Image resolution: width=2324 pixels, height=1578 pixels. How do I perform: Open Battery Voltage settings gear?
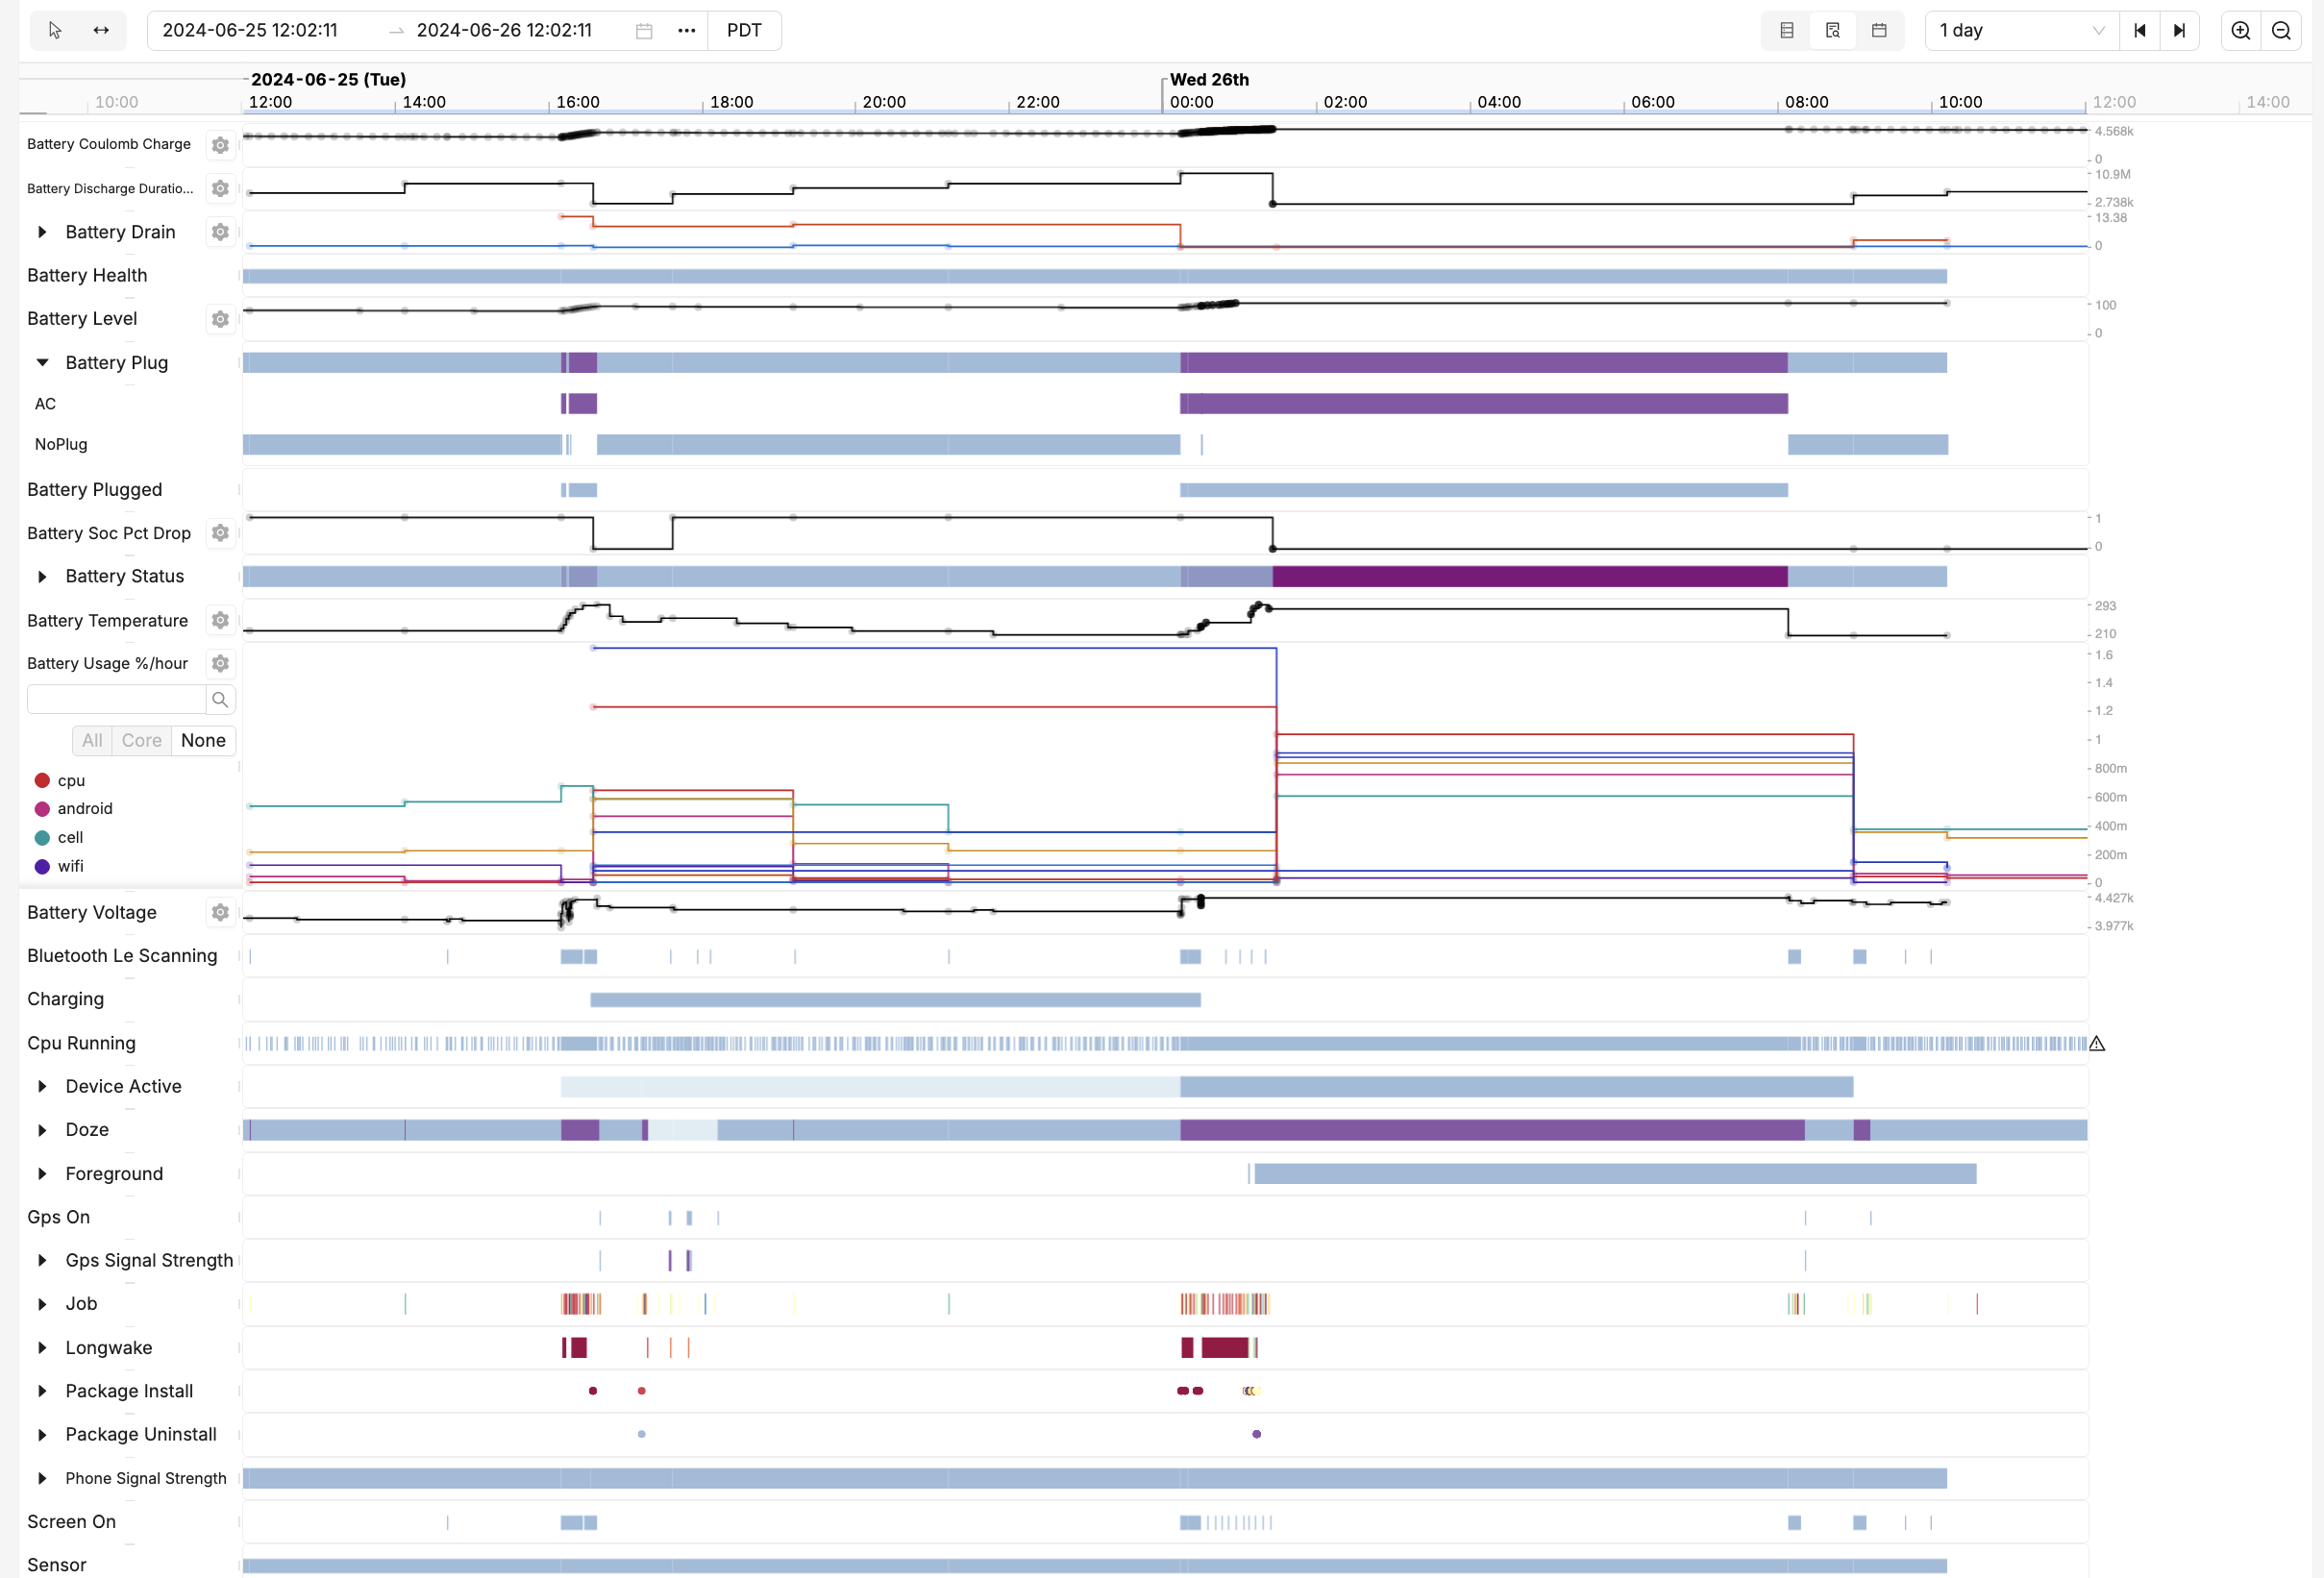pyautogui.click(x=220, y=912)
